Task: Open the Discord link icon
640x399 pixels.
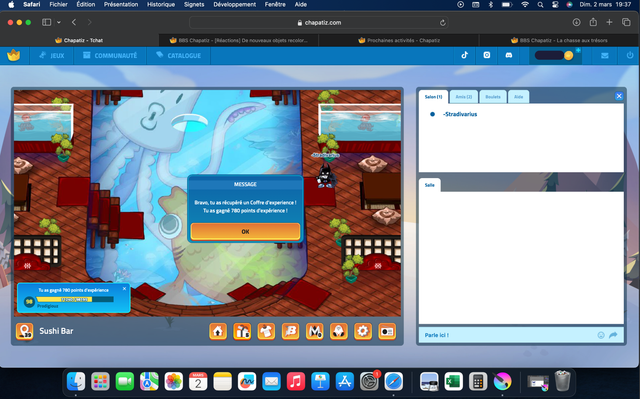Action: [x=509, y=55]
